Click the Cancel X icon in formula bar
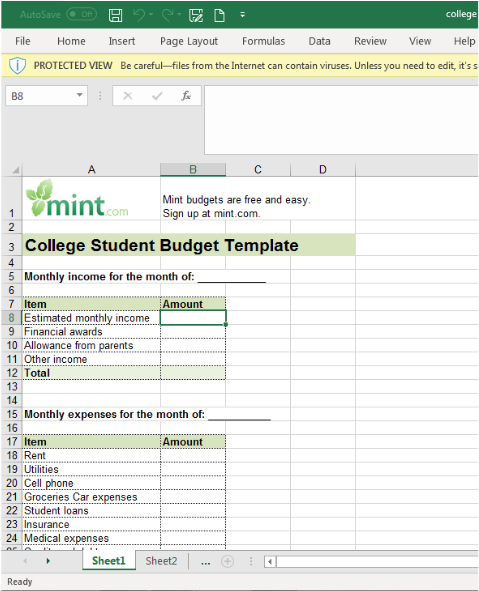The width and height of the screenshot is (479, 591). [128, 96]
